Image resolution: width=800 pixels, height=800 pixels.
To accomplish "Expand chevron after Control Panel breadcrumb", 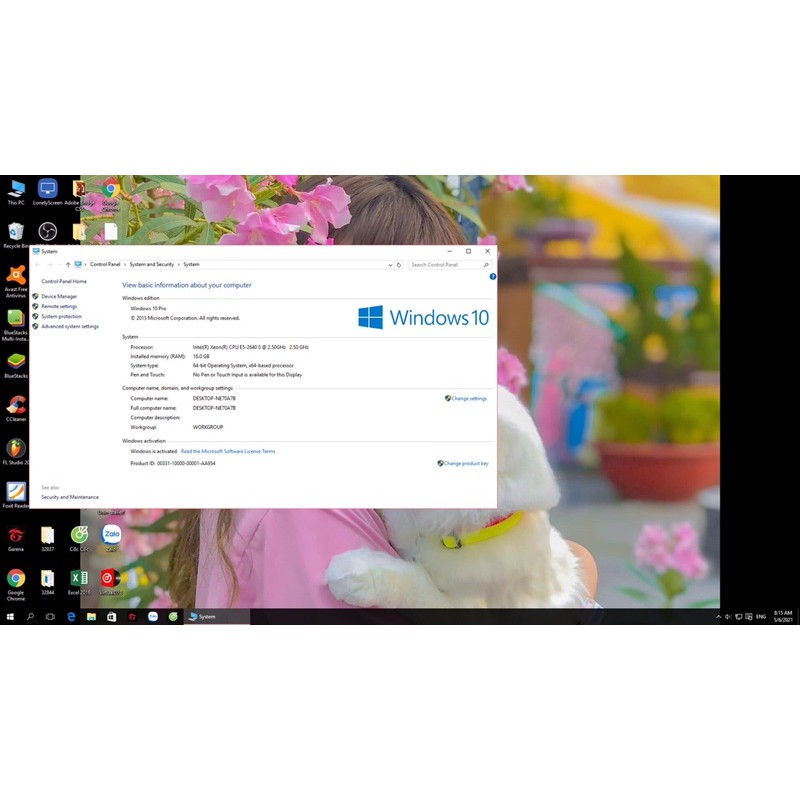I will click(x=124, y=264).
